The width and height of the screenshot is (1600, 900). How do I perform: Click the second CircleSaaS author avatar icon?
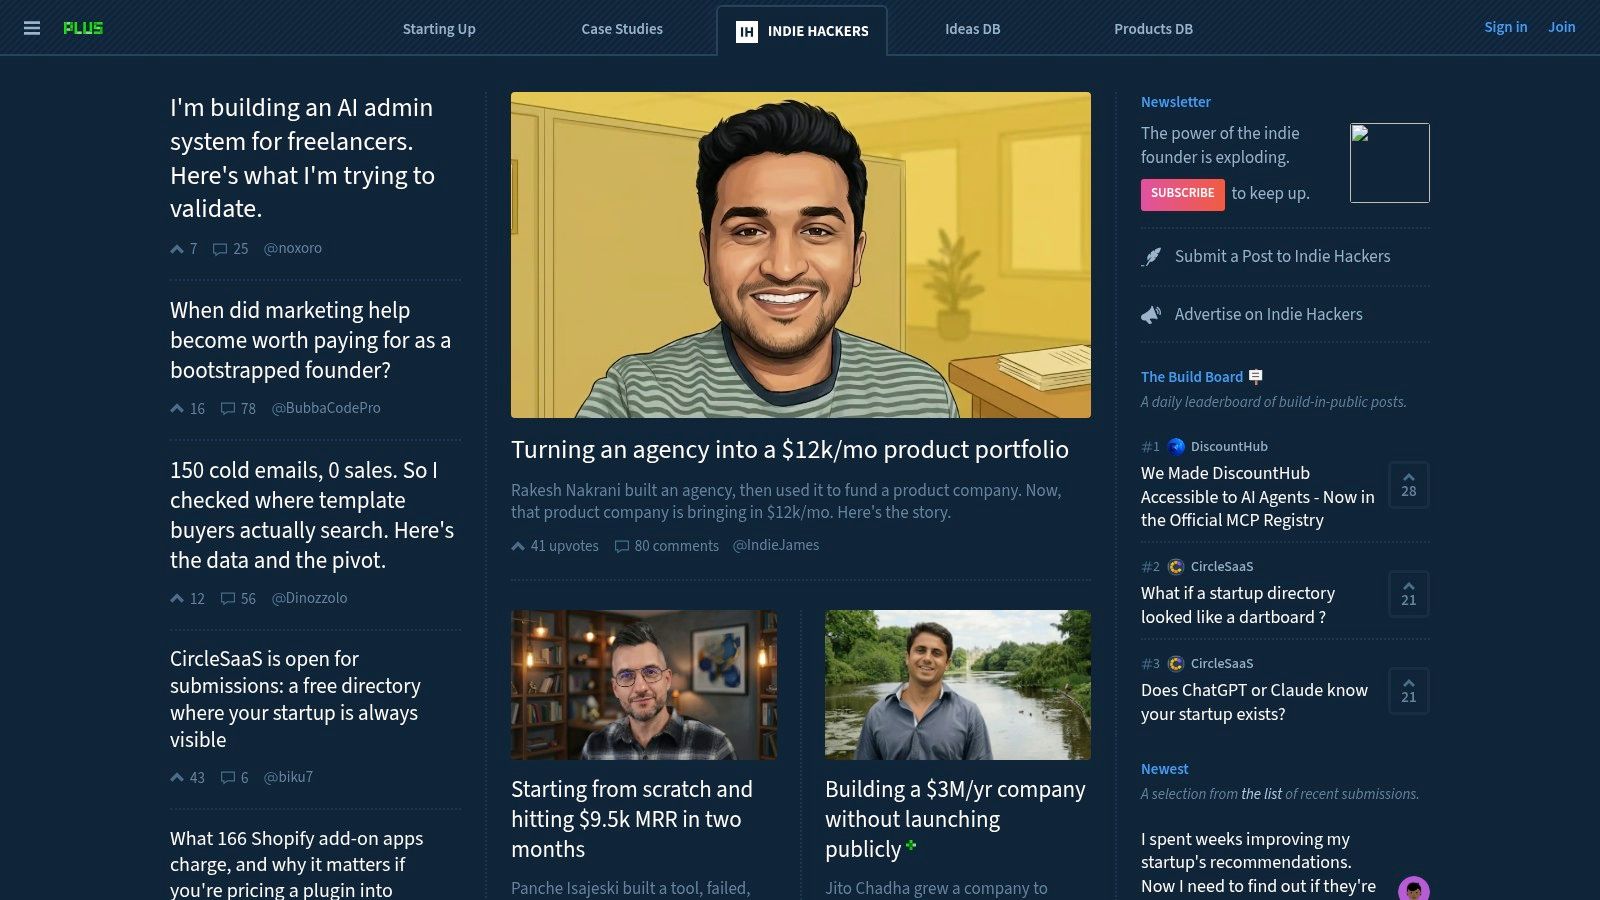click(1176, 664)
